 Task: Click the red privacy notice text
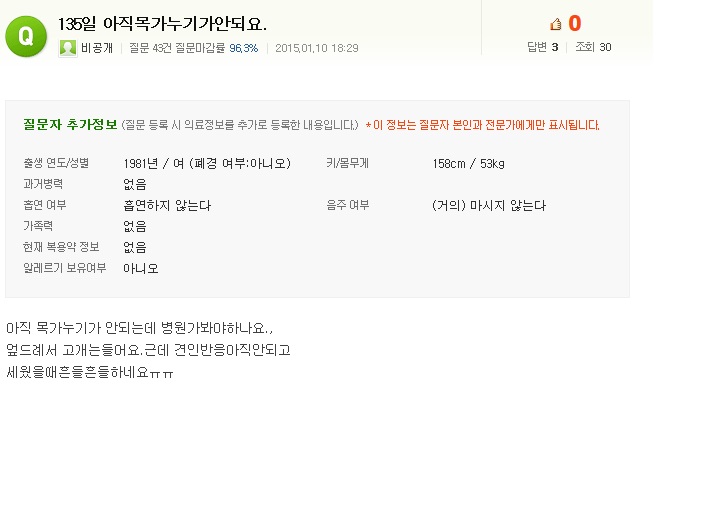coord(483,125)
